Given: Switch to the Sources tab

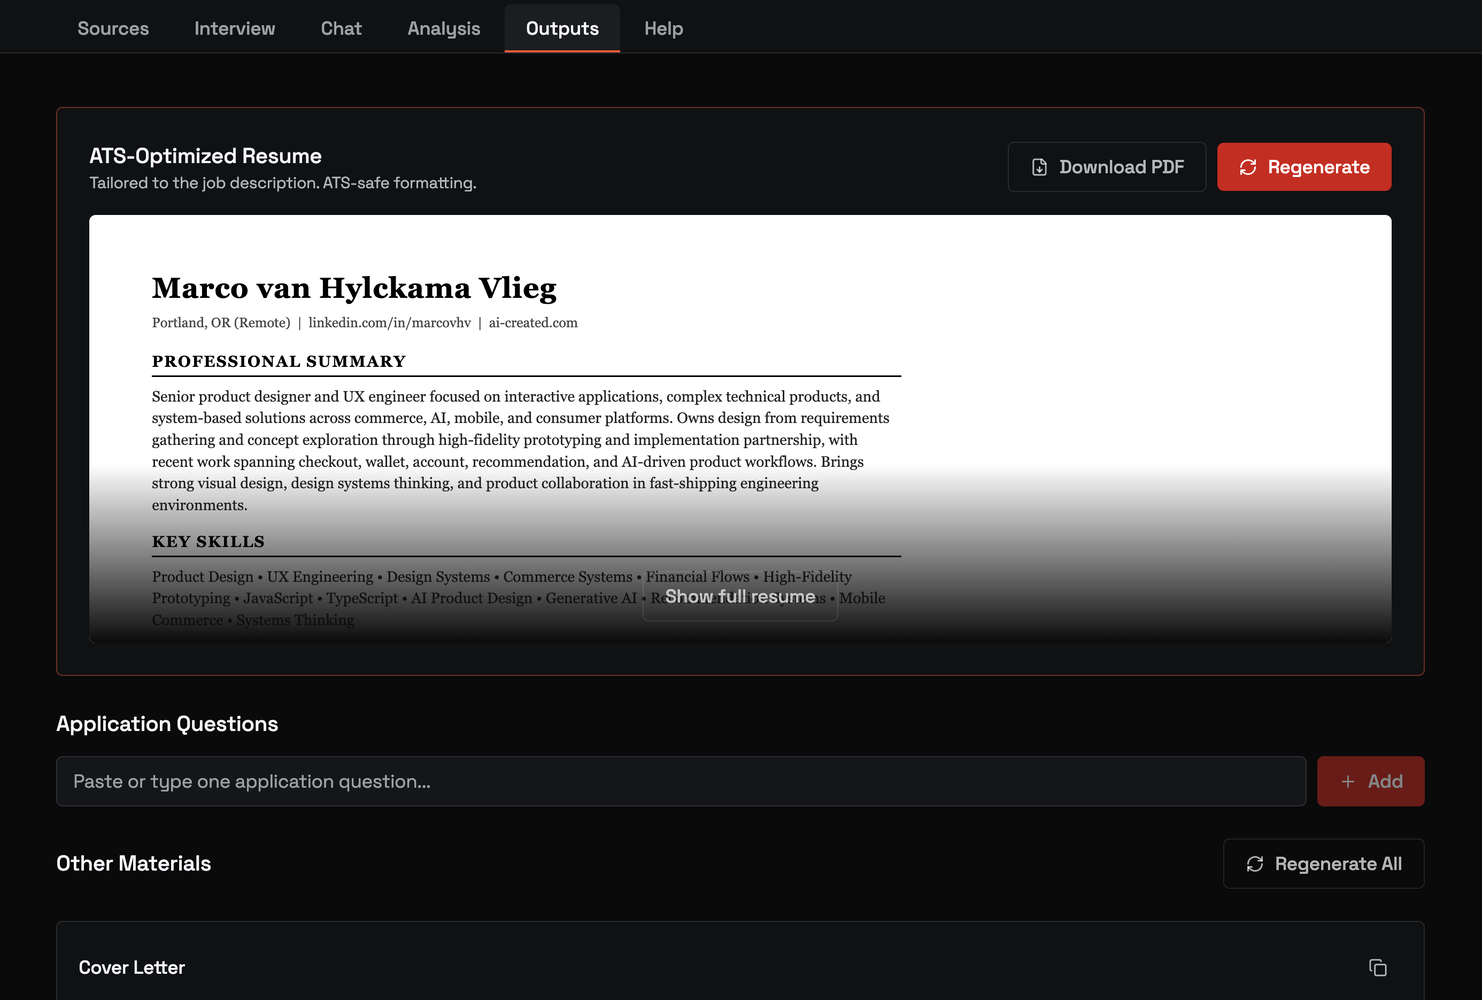Looking at the screenshot, I should tap(113, 28).
